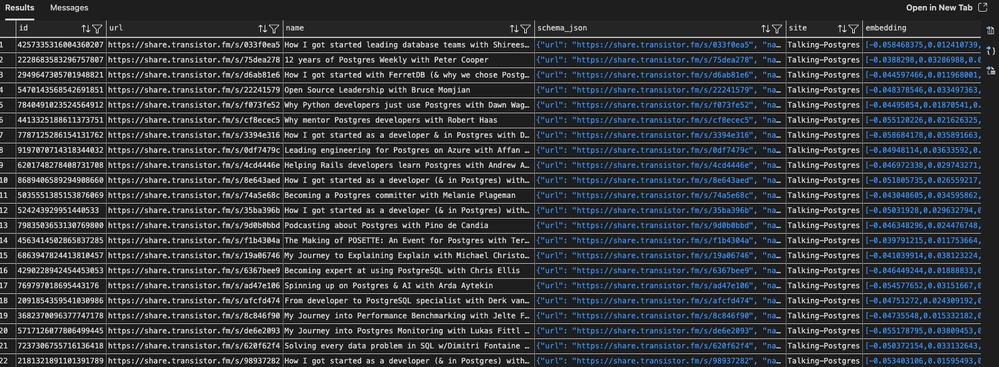Select 'Solving every data problem in SQL' cell
The image size is (999, 367).
pos(408,347)
